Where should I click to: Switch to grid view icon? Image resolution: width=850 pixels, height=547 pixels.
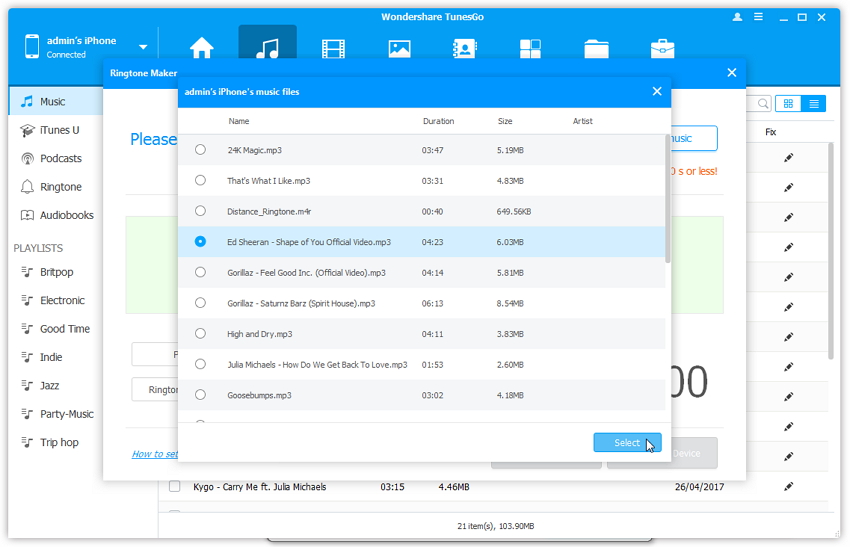[x=788, y=104]
